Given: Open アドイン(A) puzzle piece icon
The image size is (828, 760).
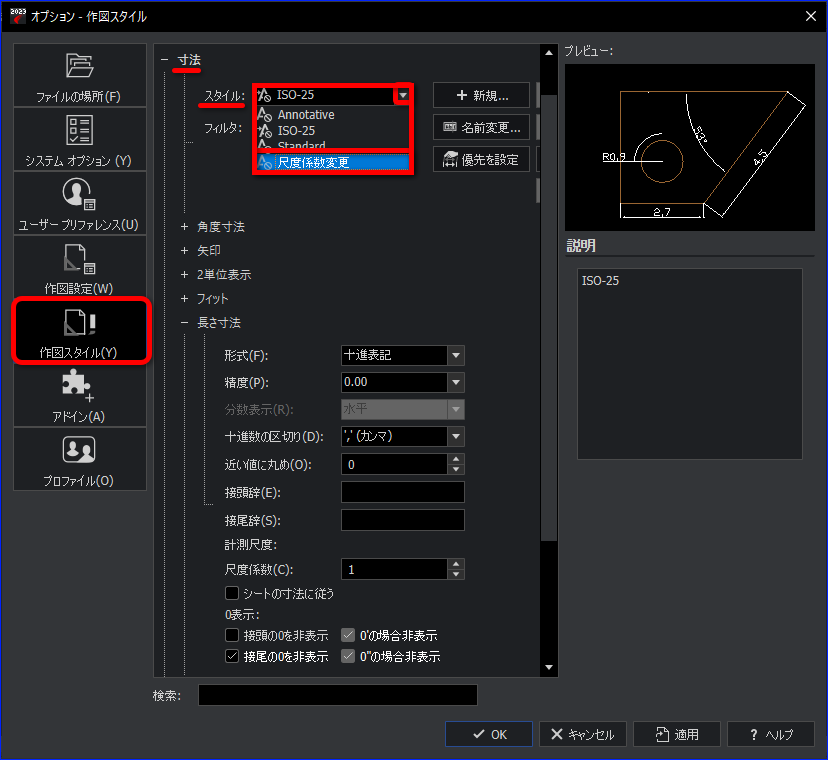Looking at the screenshot, I should (80, 387).
